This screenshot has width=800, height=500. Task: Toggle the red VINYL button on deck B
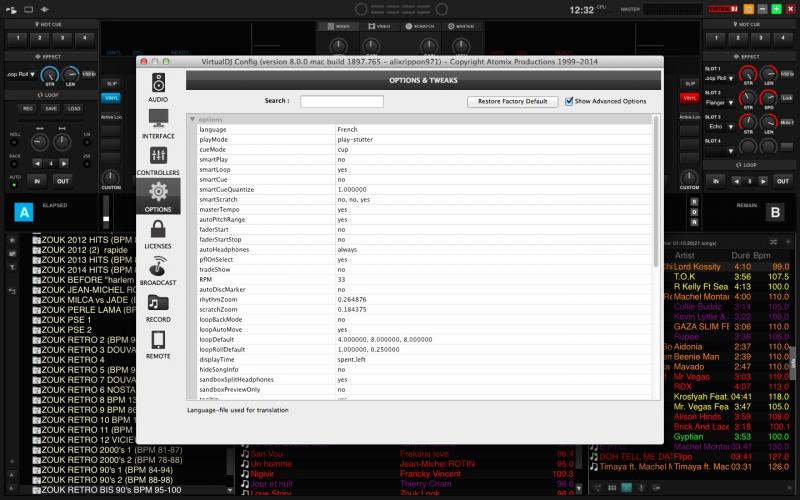click(690, 98)
